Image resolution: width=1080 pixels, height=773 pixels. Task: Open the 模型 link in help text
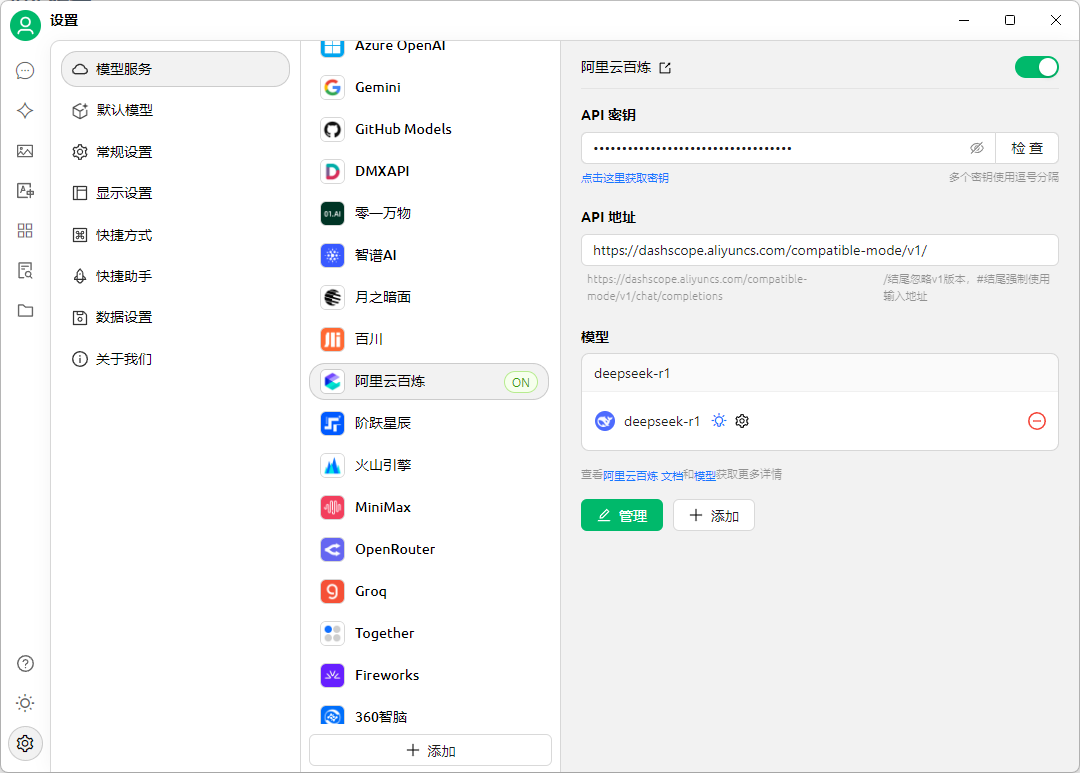click(705, 475)
